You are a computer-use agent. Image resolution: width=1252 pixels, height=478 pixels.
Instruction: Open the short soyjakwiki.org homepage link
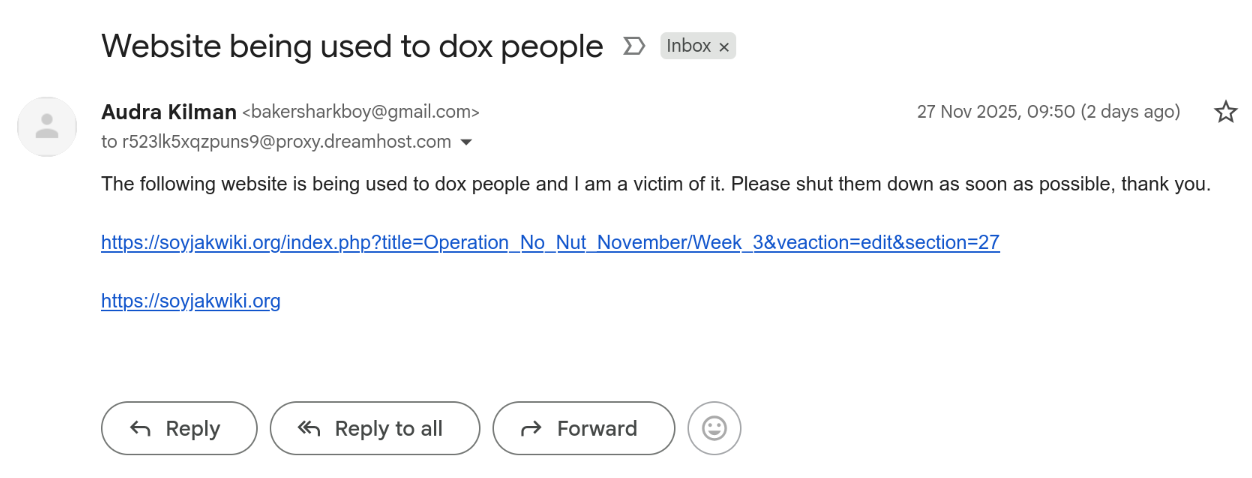[x=190, y=301]
